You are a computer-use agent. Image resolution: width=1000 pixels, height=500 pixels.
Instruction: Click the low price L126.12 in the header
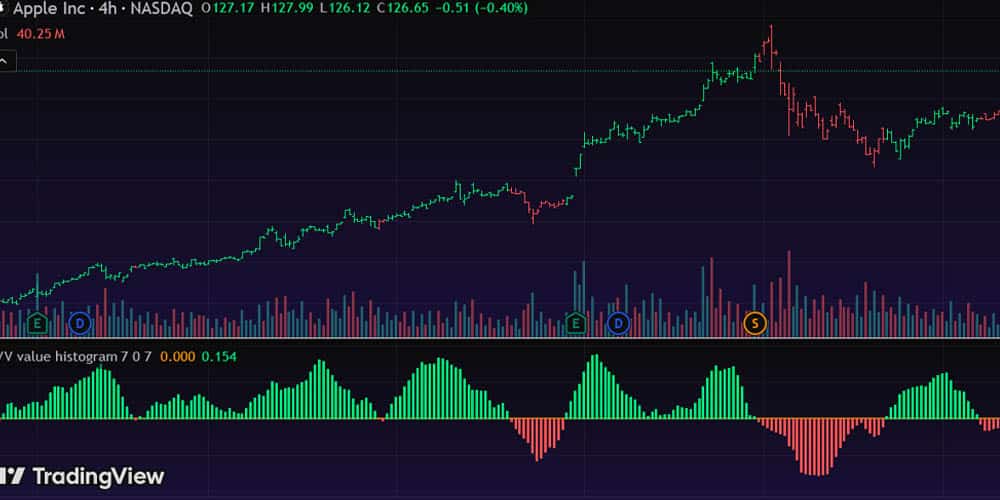[x=345, y=9]
